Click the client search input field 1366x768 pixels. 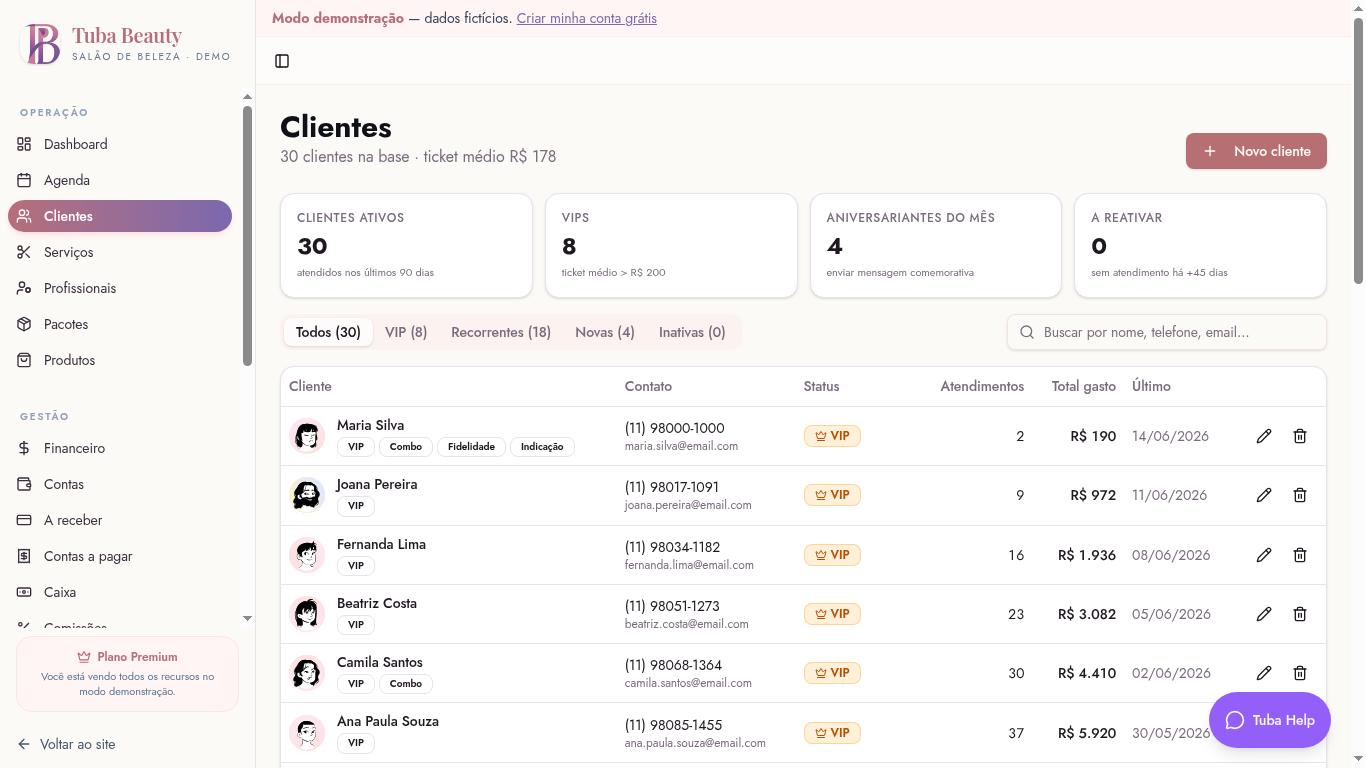coord(1167,332)
